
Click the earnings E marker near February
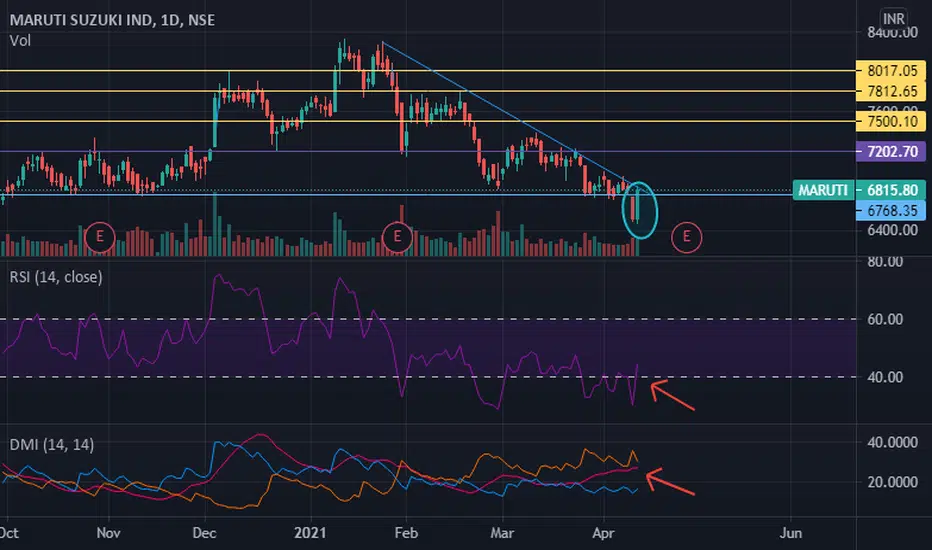(x=396, y=237)
